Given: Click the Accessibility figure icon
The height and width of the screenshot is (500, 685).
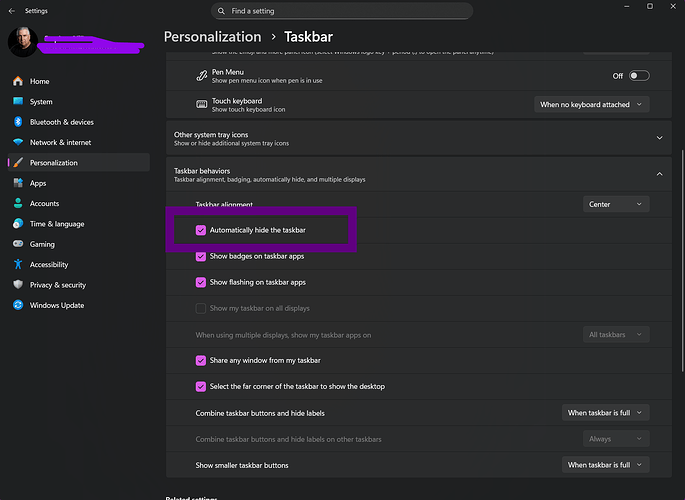Looking at the screenshot, I should [x=18, y=265].
